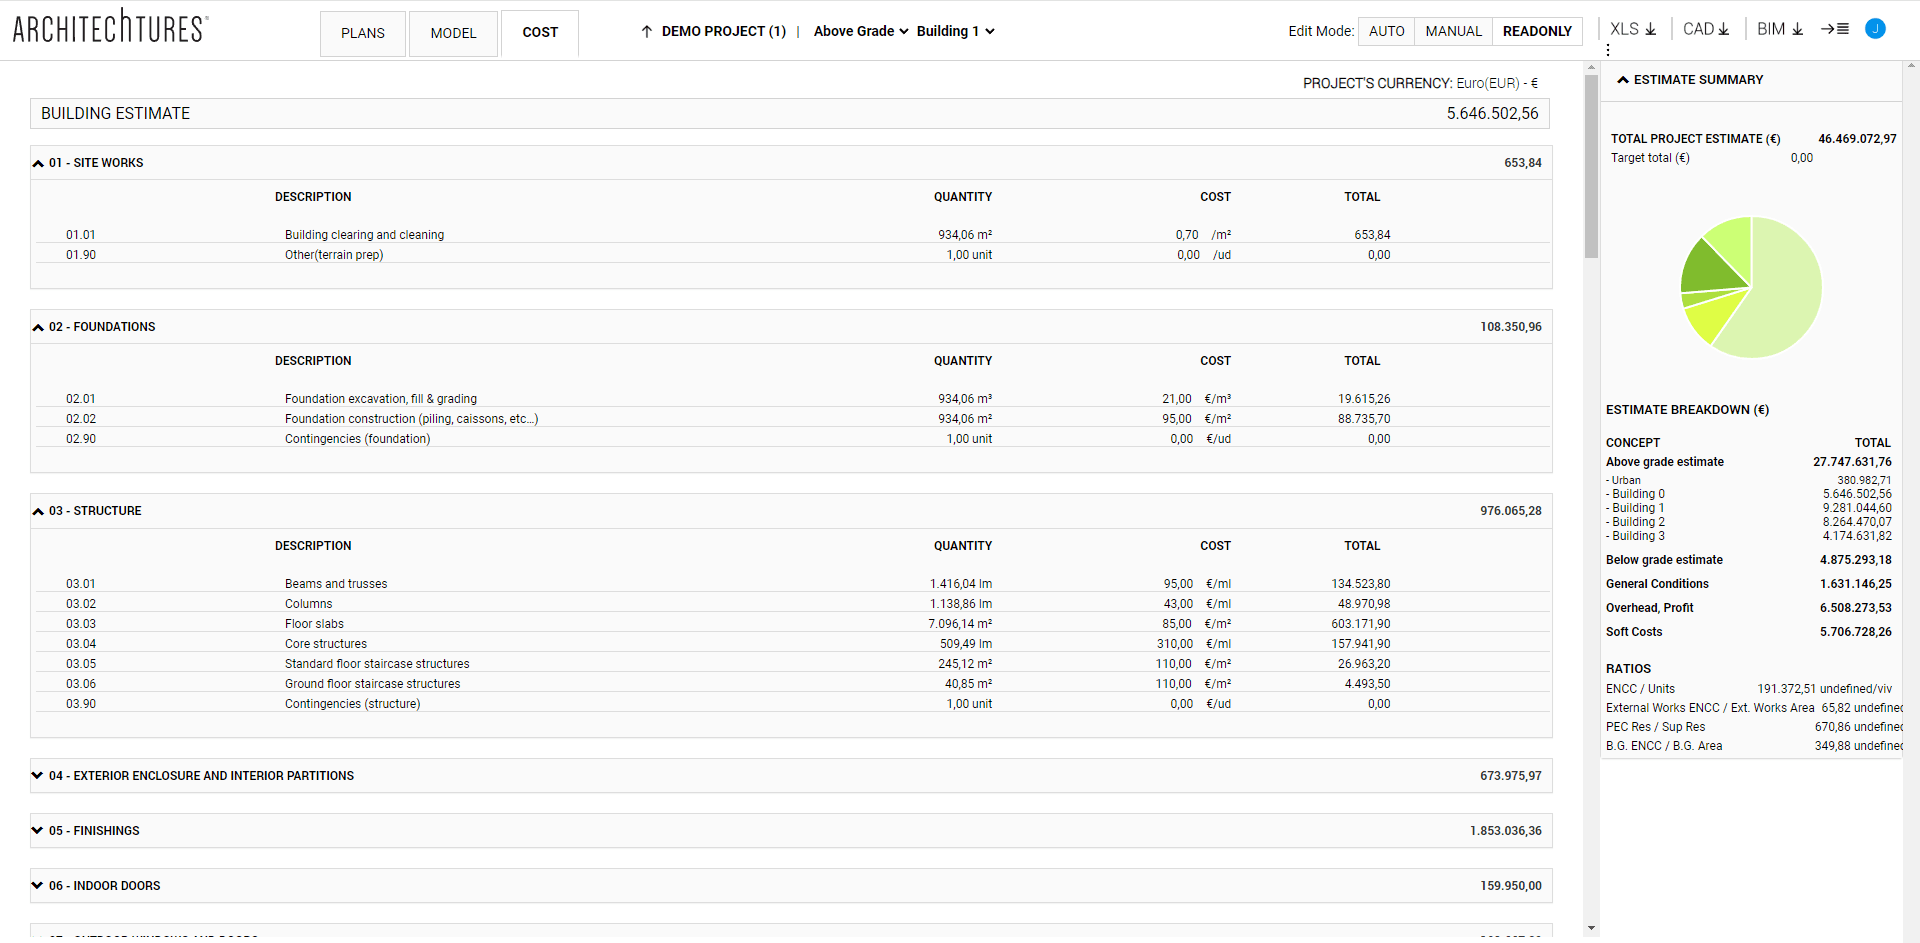Image resolution: width=1920 pixels, height=943 pixels.
Task: Open the Building 1 dropdown
Action: [x=955, y=32]
